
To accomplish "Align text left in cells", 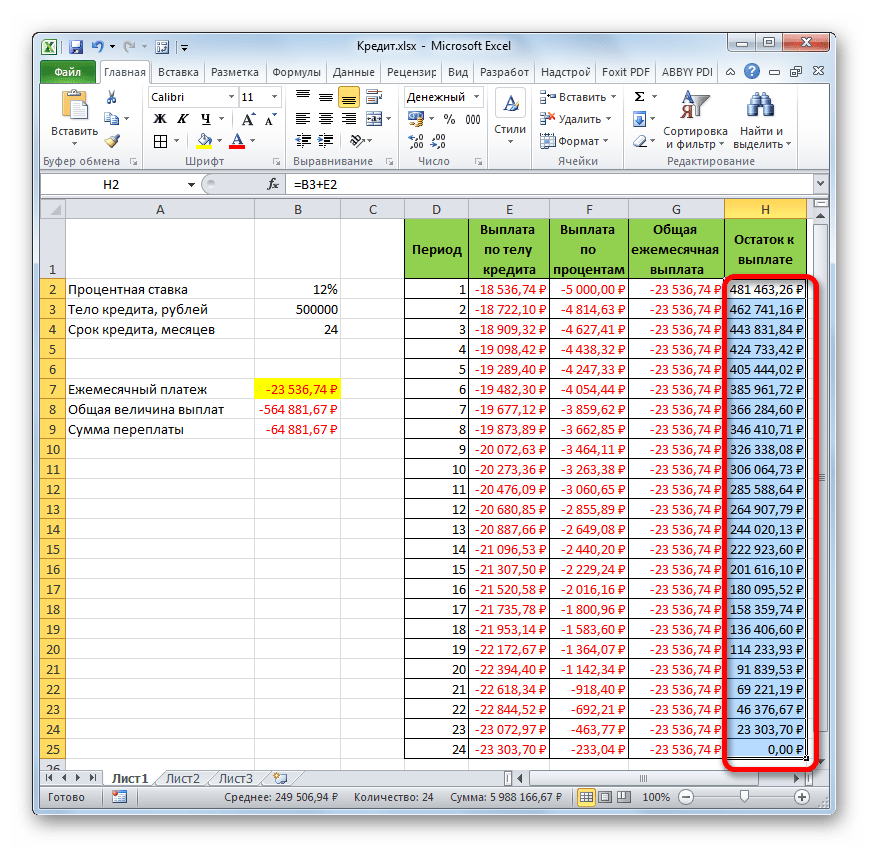I will tap(303, 119).
